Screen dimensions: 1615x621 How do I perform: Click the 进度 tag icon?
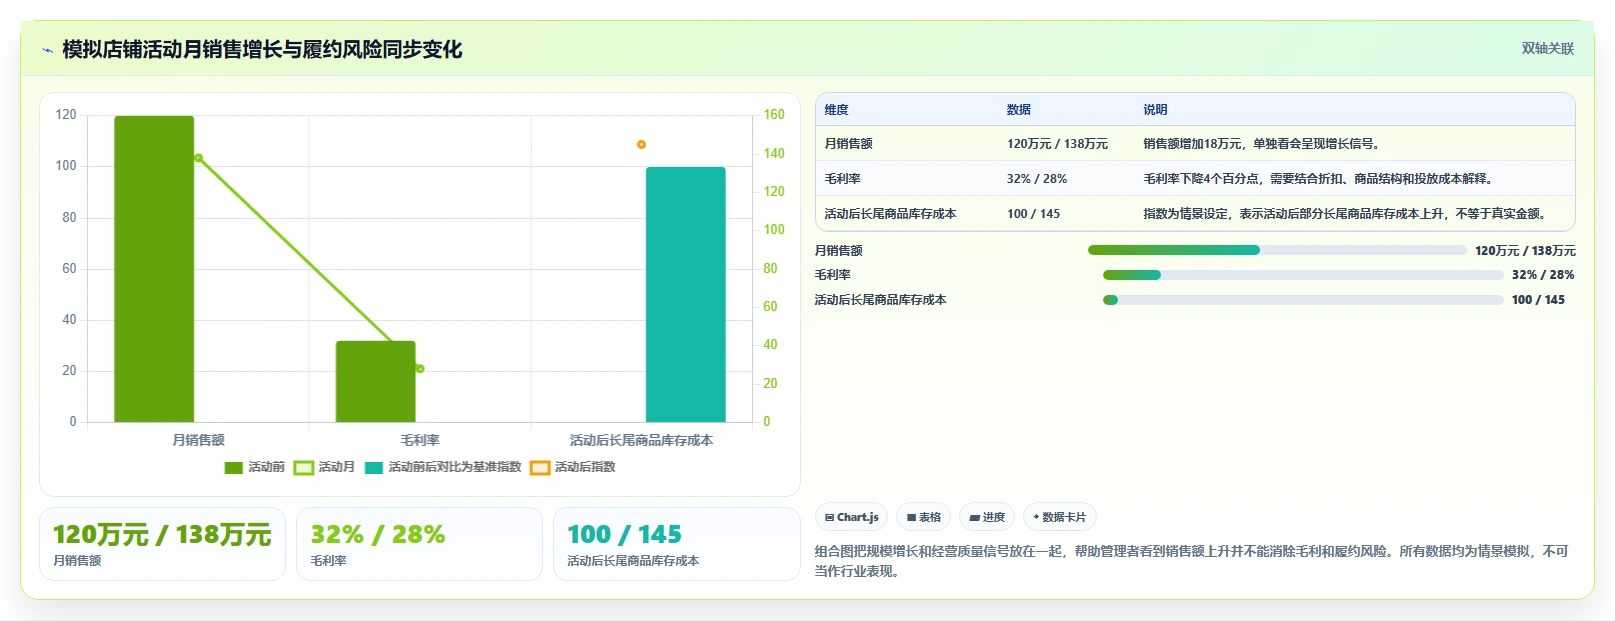974,517
